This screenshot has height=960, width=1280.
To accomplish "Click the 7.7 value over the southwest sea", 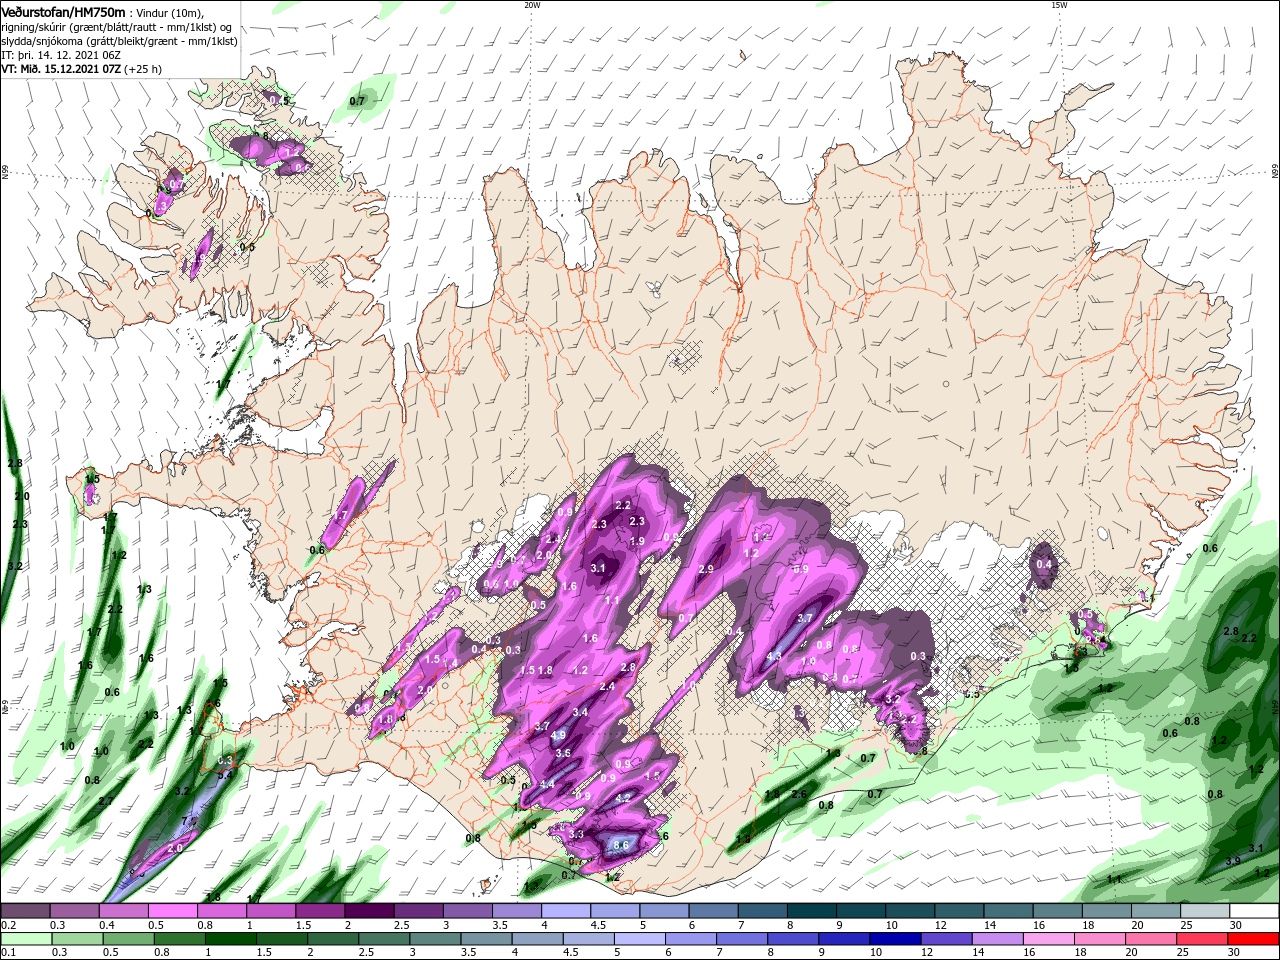I will click(188, 821).
